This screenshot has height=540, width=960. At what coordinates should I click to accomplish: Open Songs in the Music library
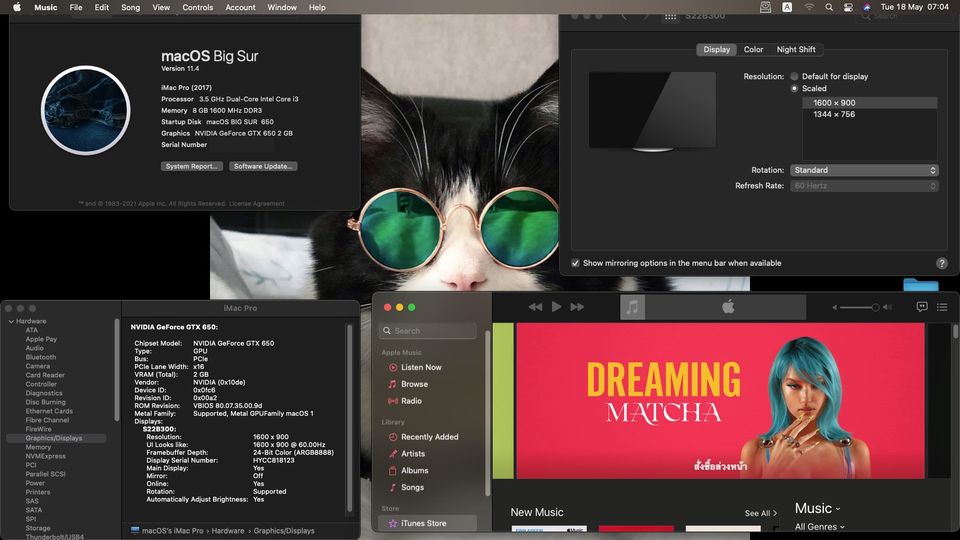(412, 487)
